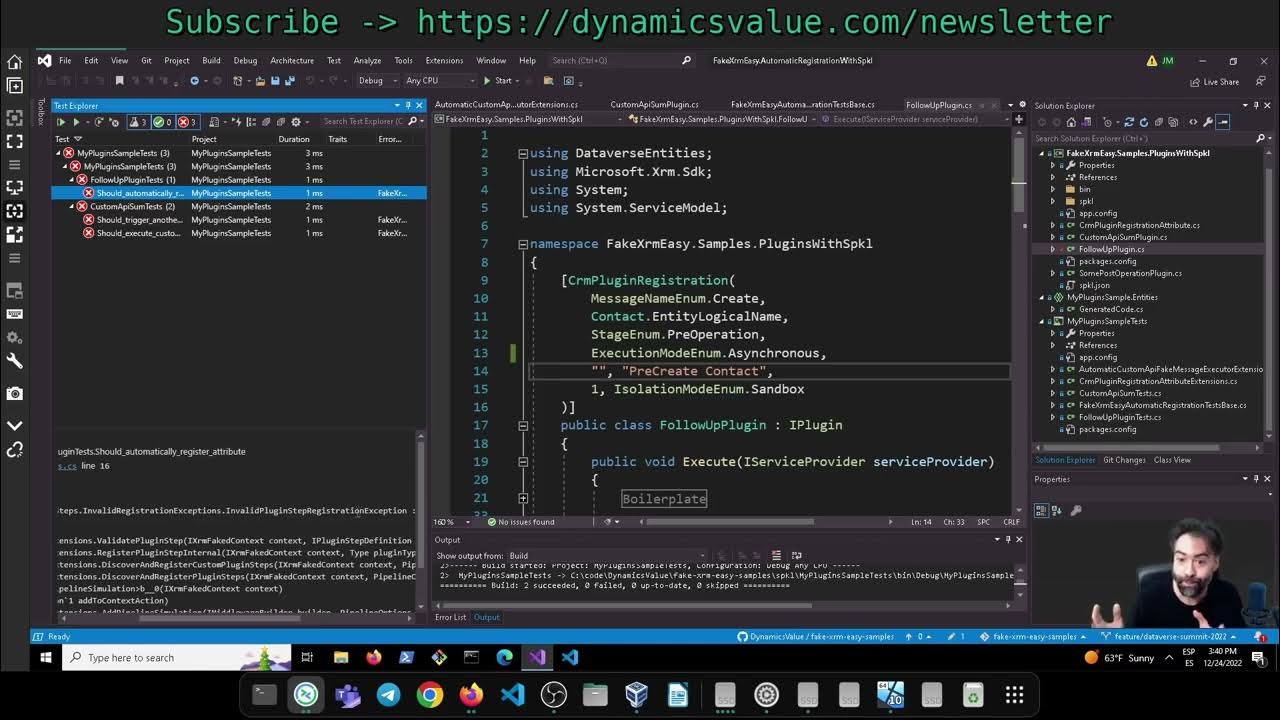
Task: Click the Visual Studio taskbar icon
Action: click(x=537, y=657)
